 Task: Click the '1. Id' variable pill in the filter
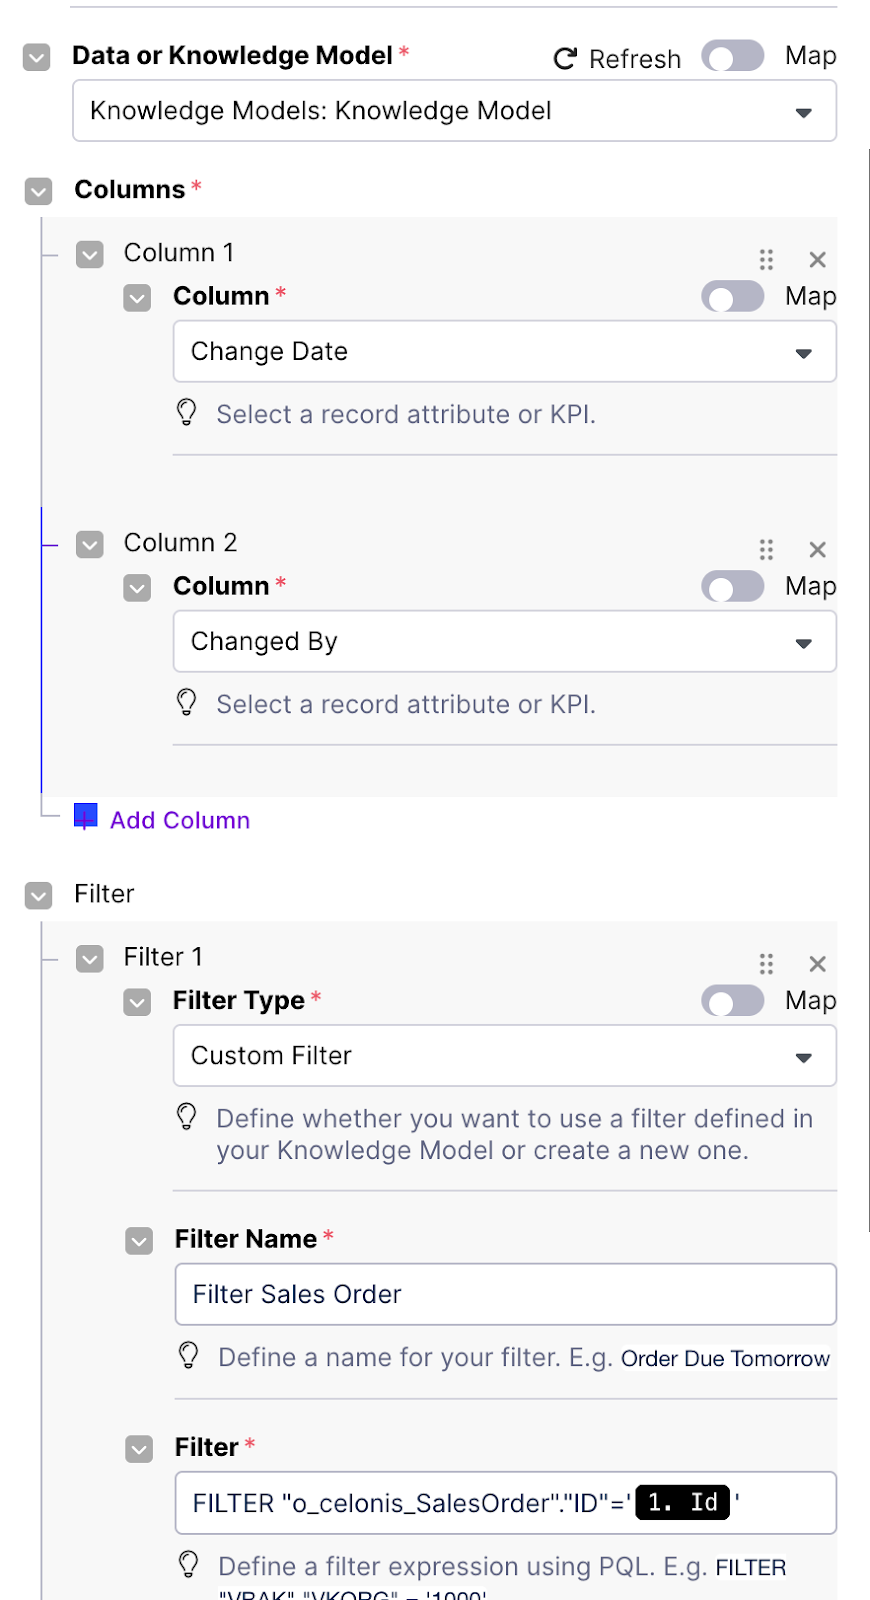point(682,1502)
